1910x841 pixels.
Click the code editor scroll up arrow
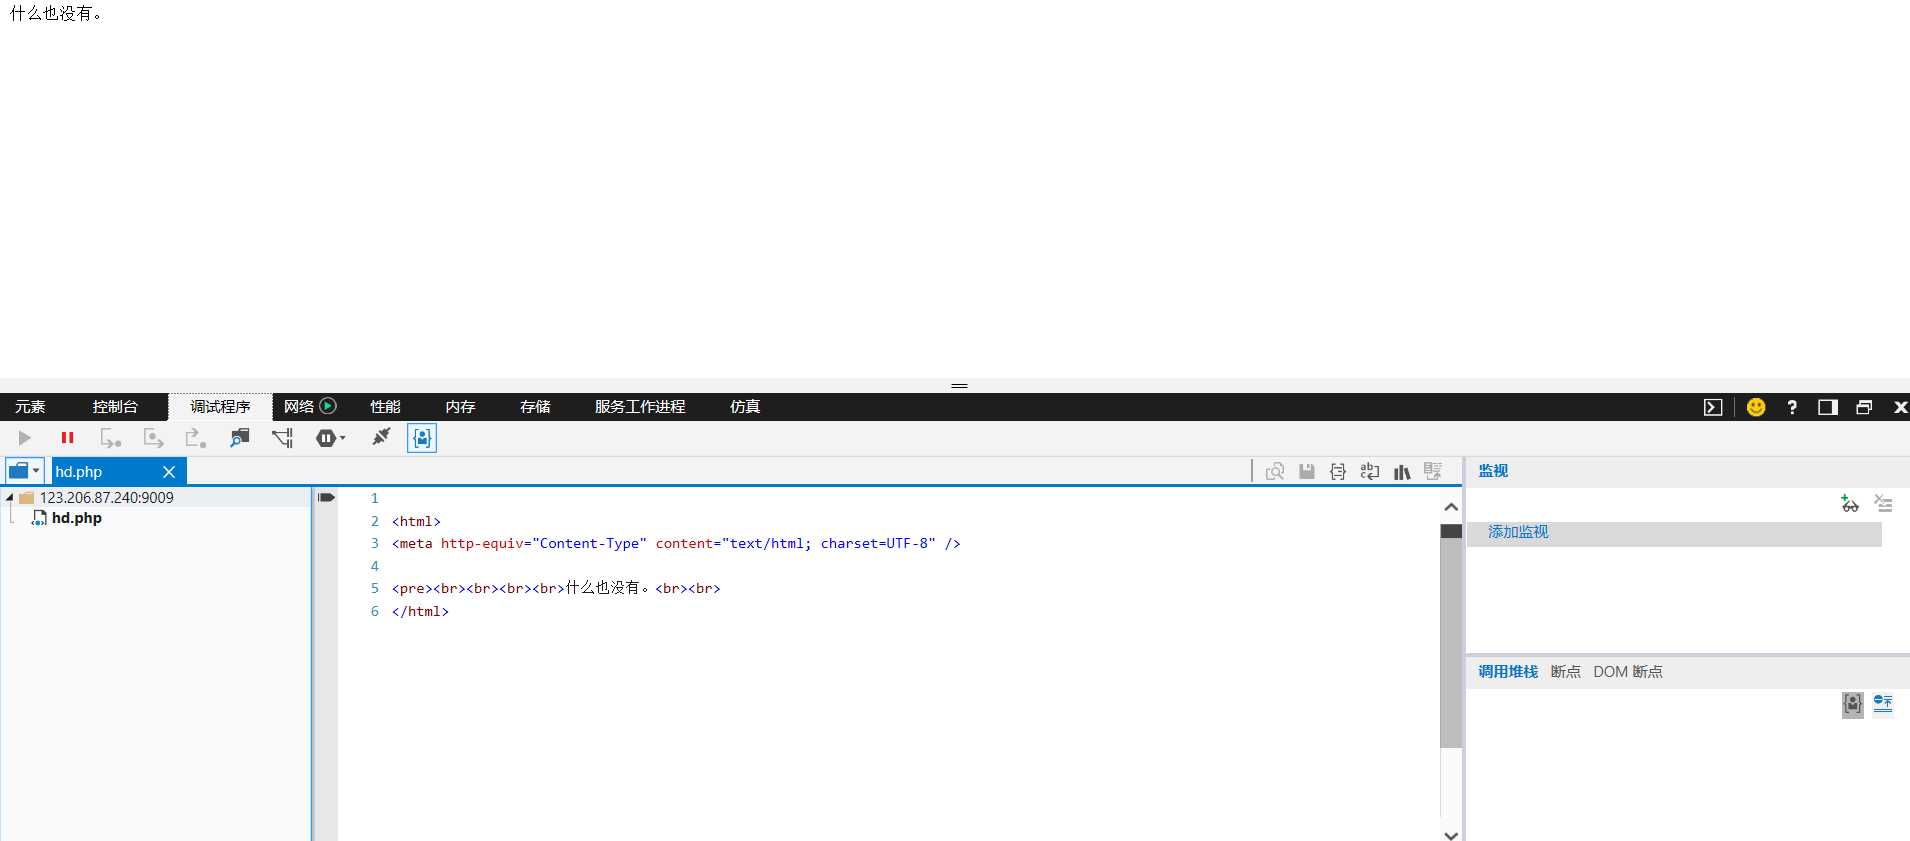tap(1451, 507)
